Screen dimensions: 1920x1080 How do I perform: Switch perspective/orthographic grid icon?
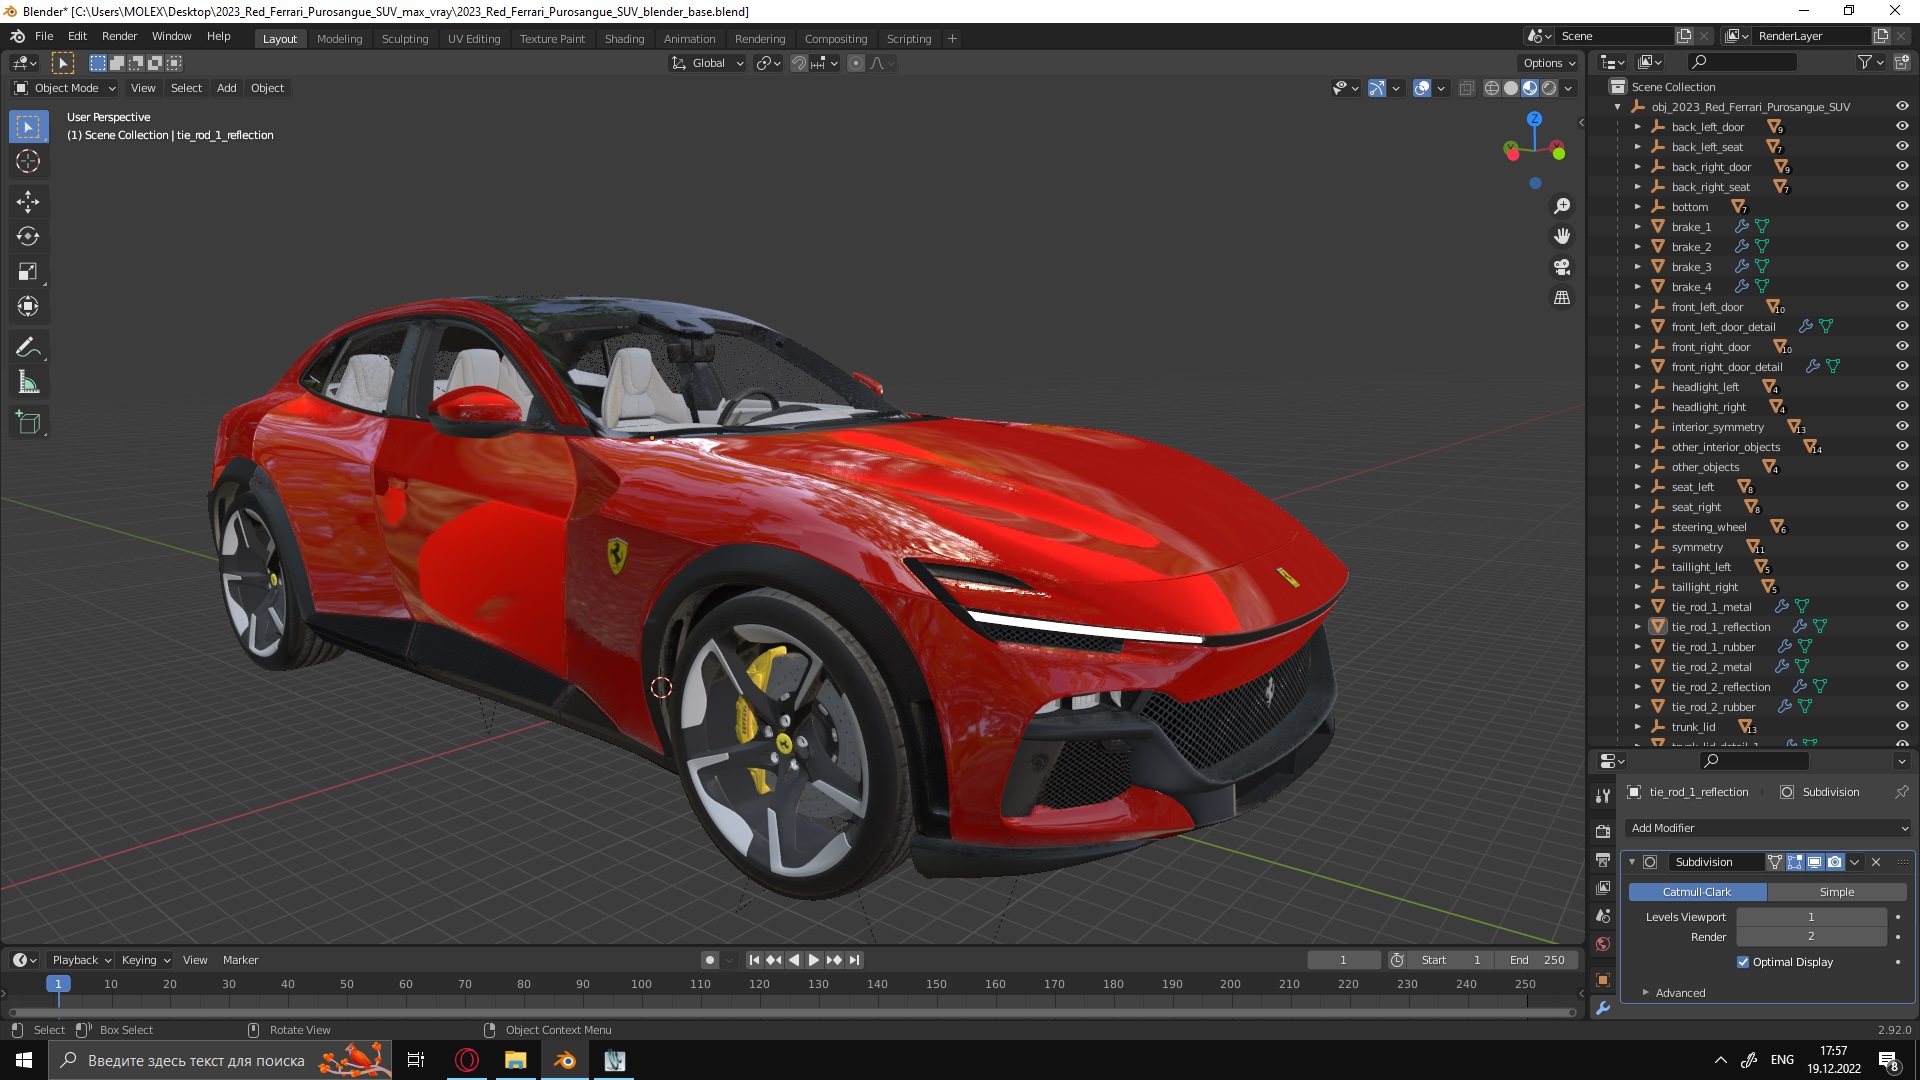[1561, 298]
